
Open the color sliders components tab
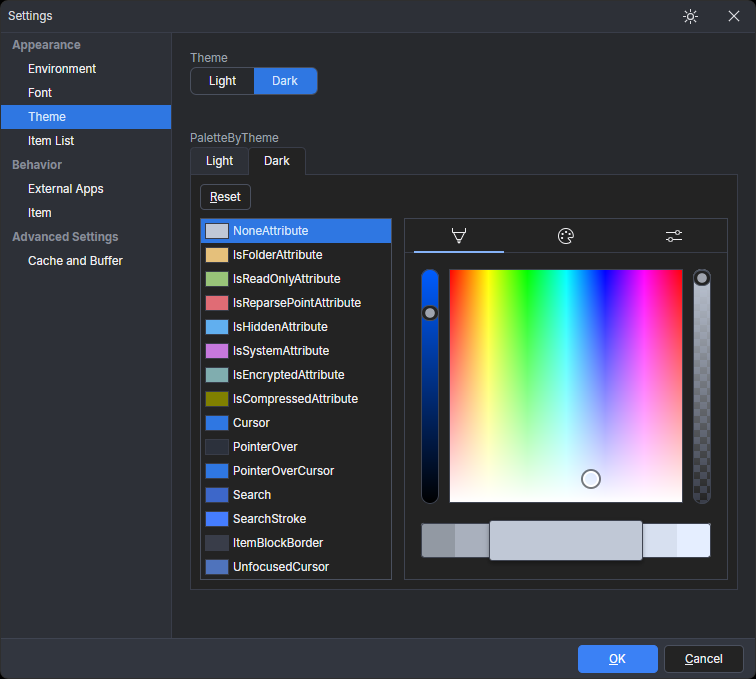tap(673, 236)
